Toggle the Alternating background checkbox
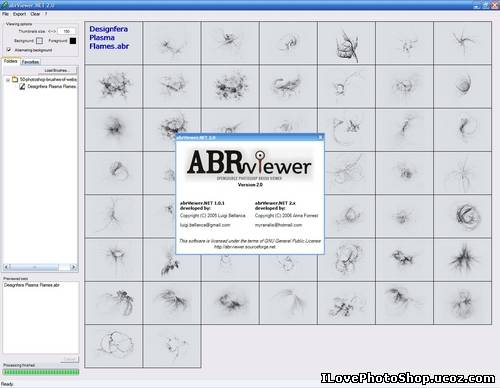The width and height of the screenshot is (500, 388). tap(9, 50)
